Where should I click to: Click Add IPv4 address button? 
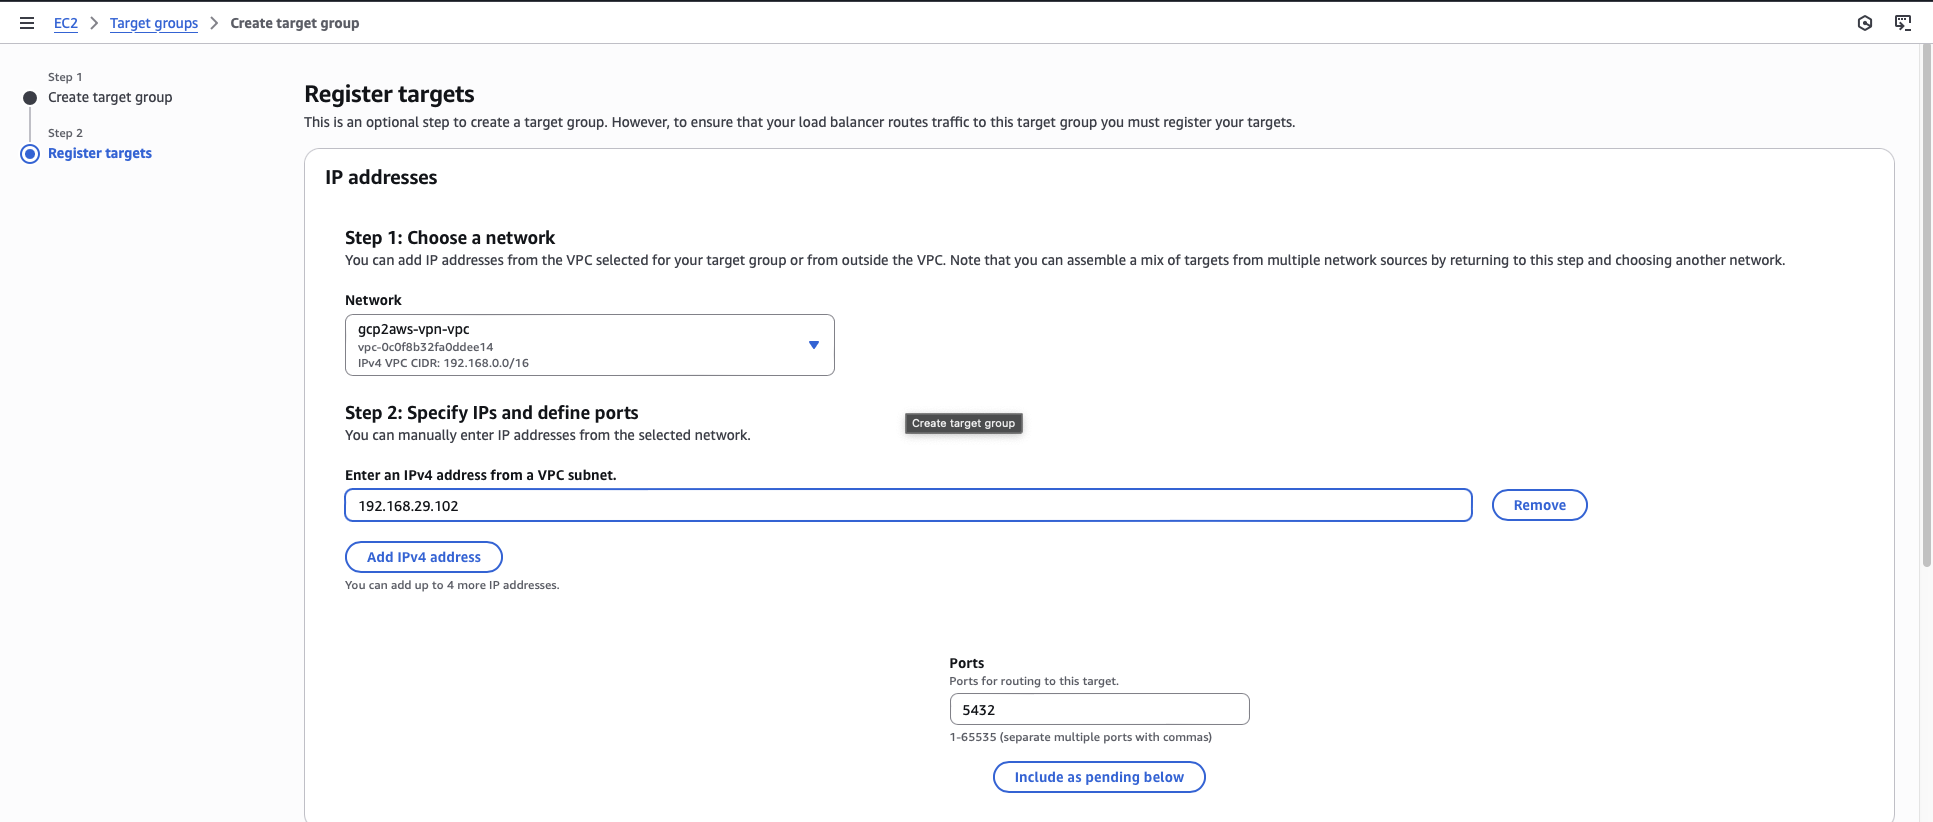coord(423,557)
